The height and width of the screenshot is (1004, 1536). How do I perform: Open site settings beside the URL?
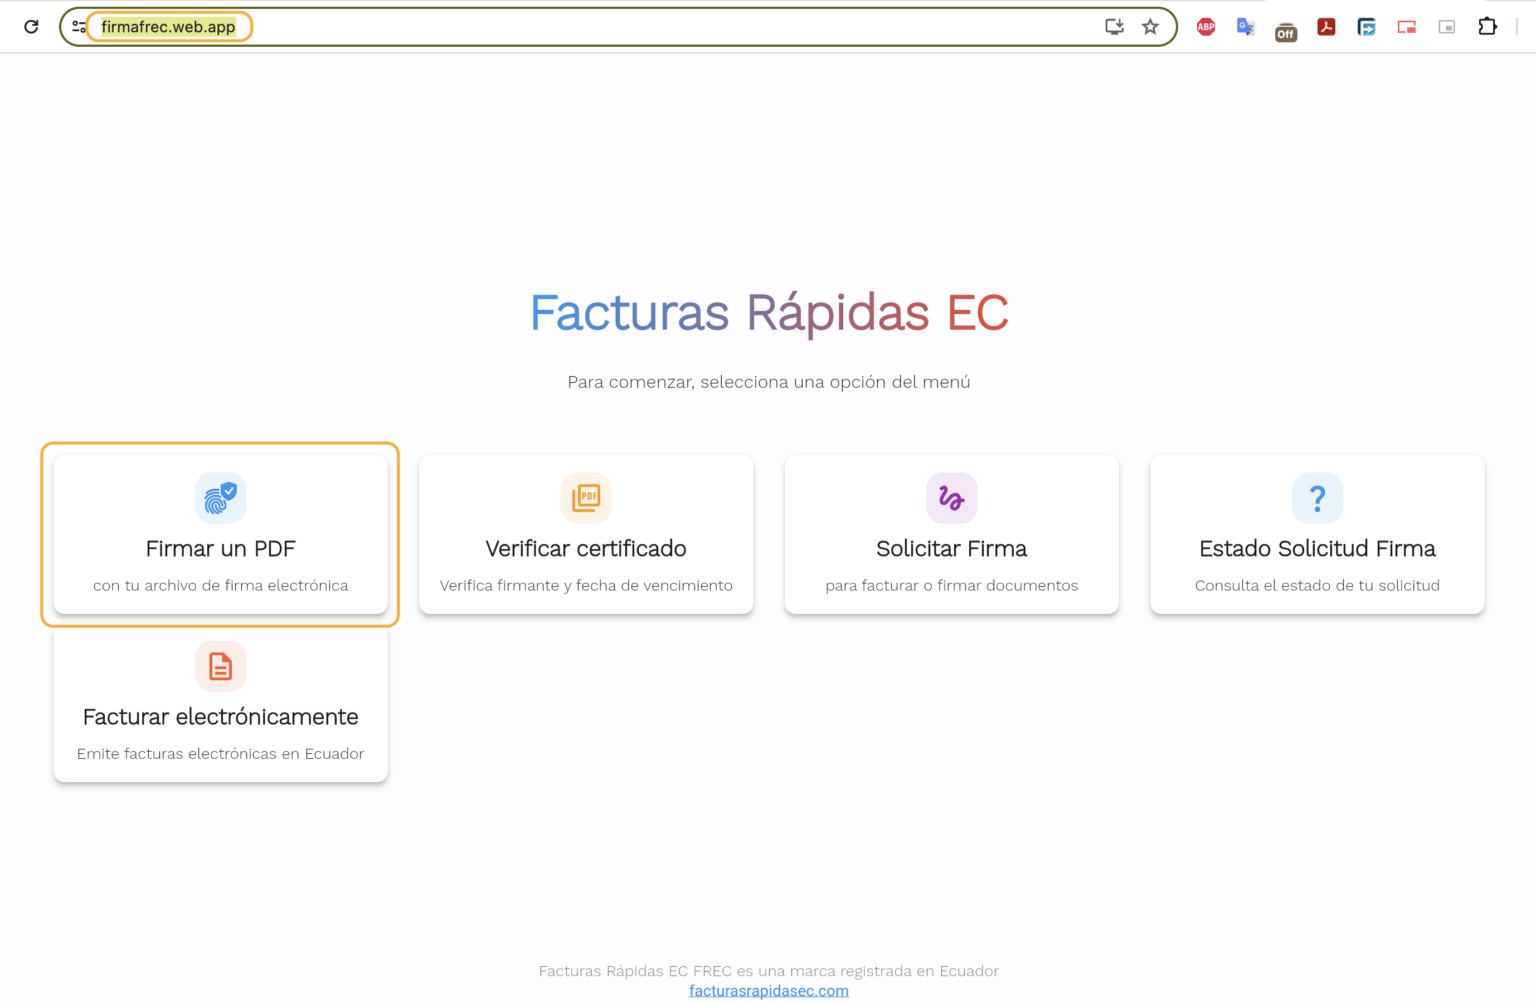78,26
